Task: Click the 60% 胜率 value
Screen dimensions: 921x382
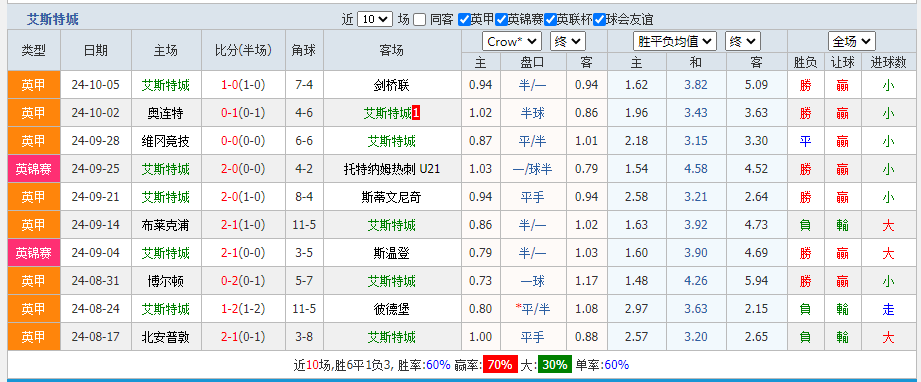Action: coord(438,365)
